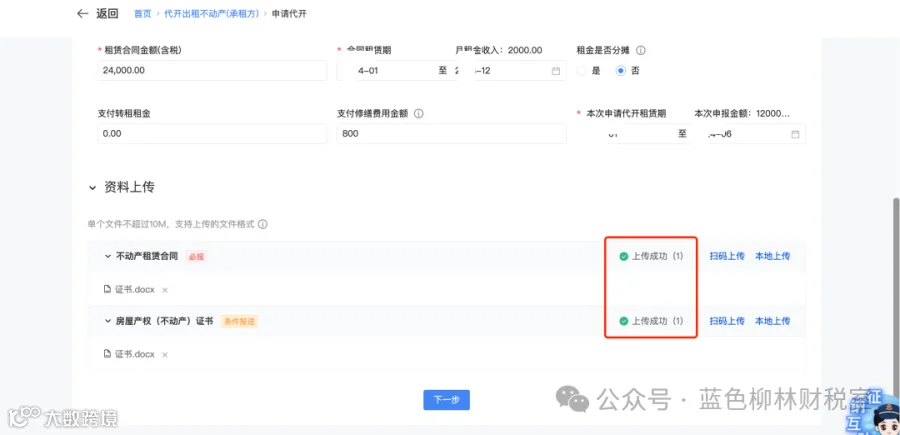The width and height of the screenshot is (900, 435).
Task: Collapse the 资料上传 section
Action: tap(92, 188)
